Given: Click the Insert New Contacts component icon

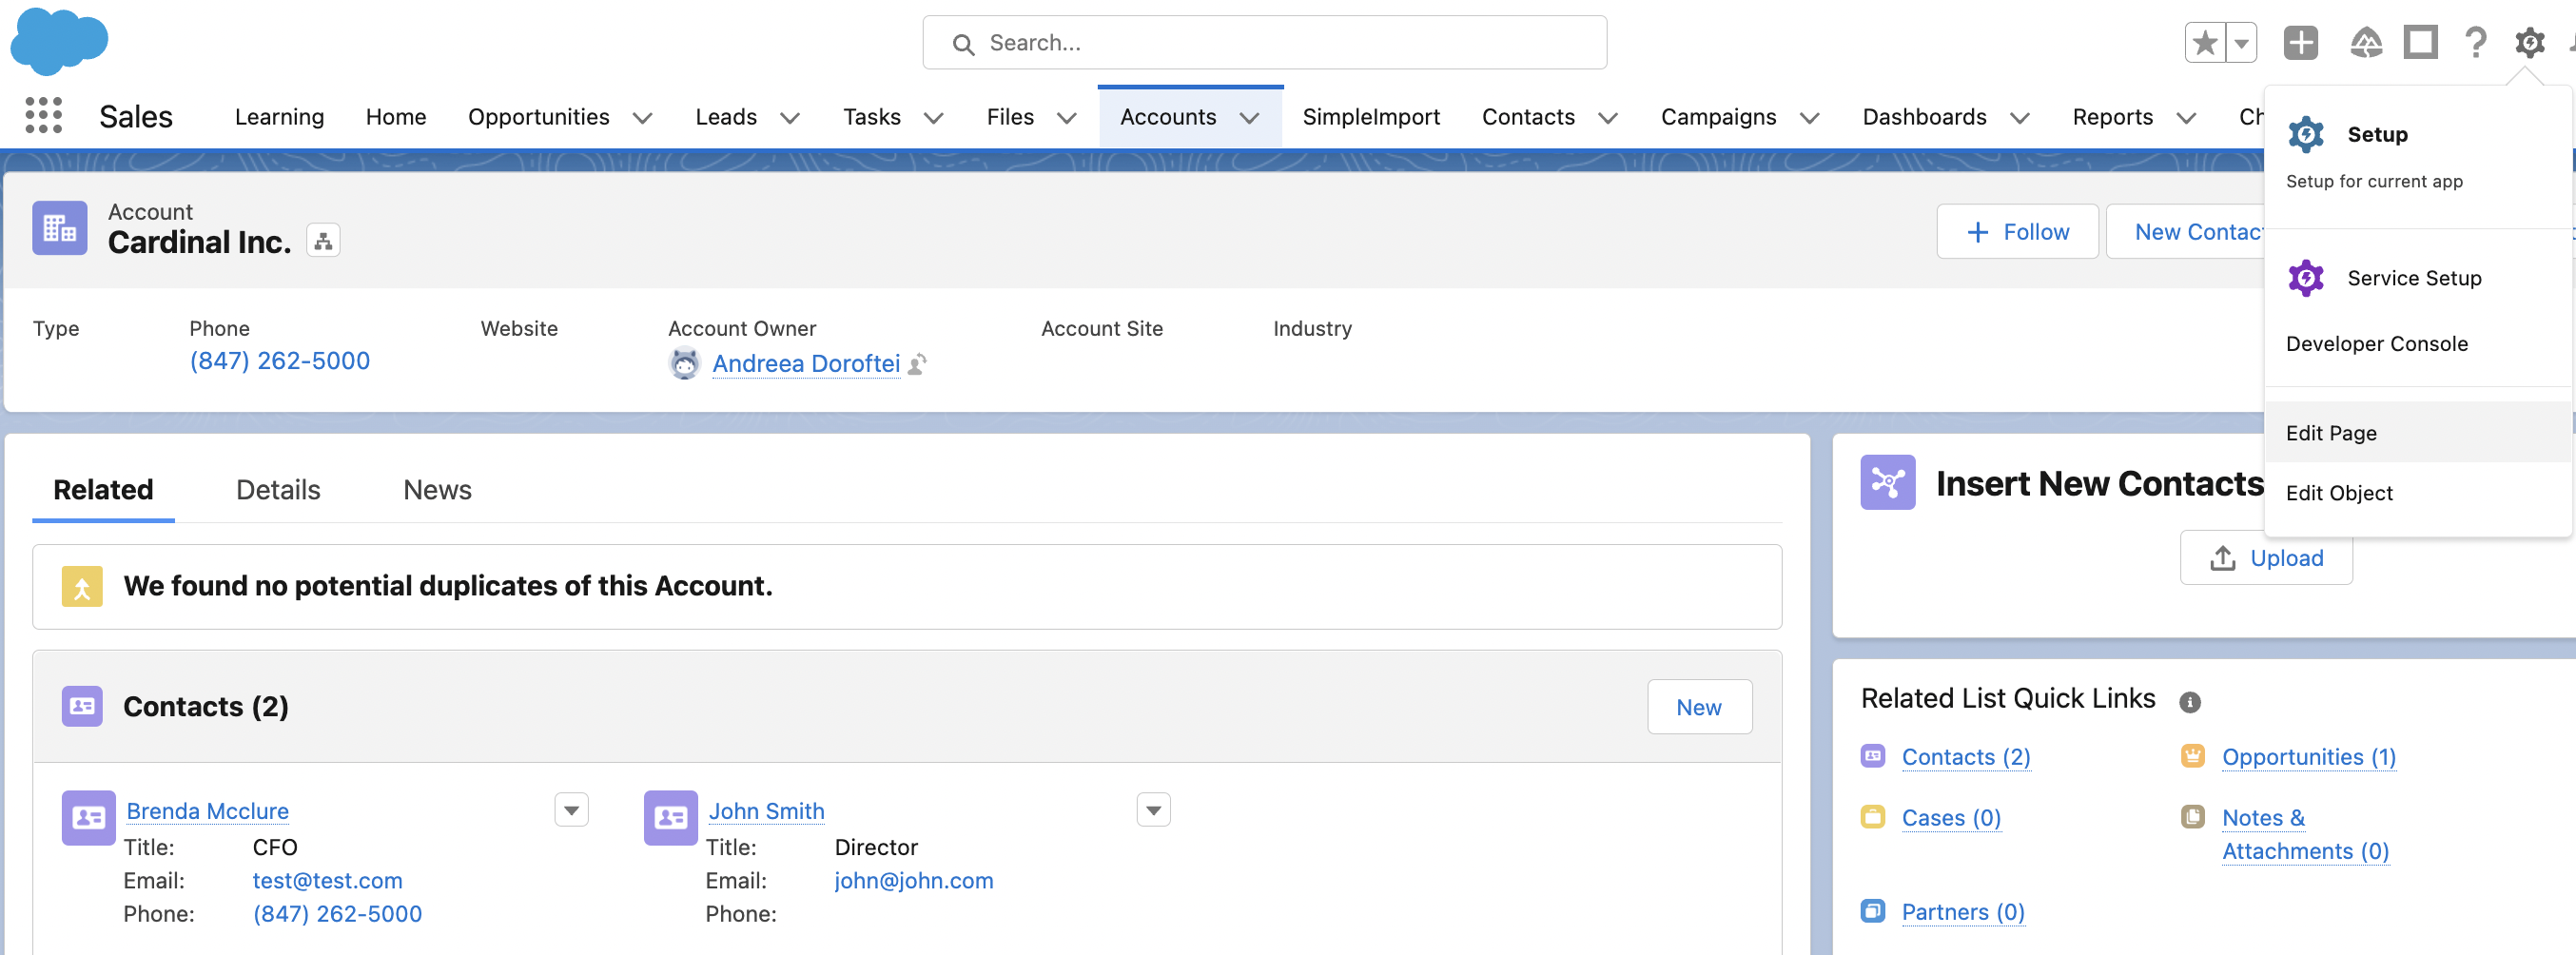Looking at the screenshot, I should [x=1888, y=482].
